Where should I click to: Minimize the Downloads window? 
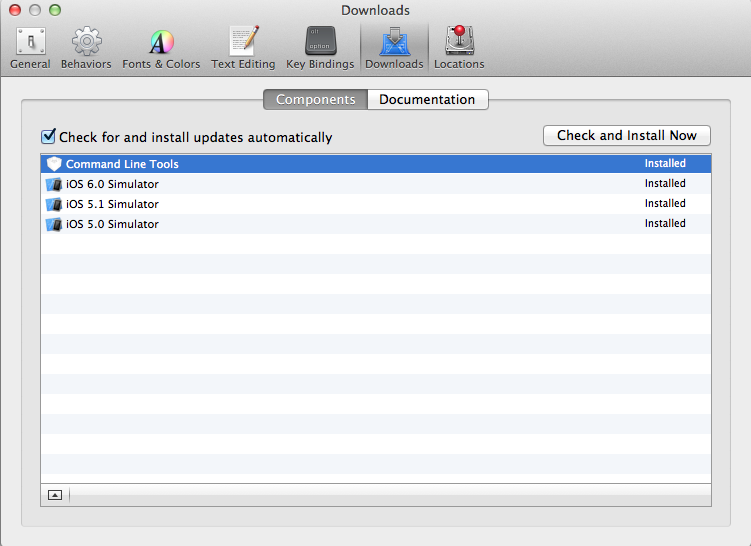[x=35, y=10]
